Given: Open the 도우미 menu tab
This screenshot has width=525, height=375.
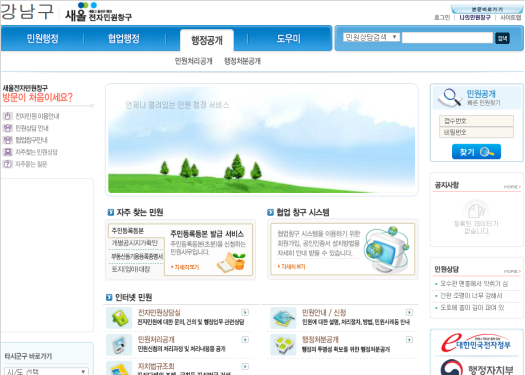Looking at the screenshot, I should [x=288, y=39].
